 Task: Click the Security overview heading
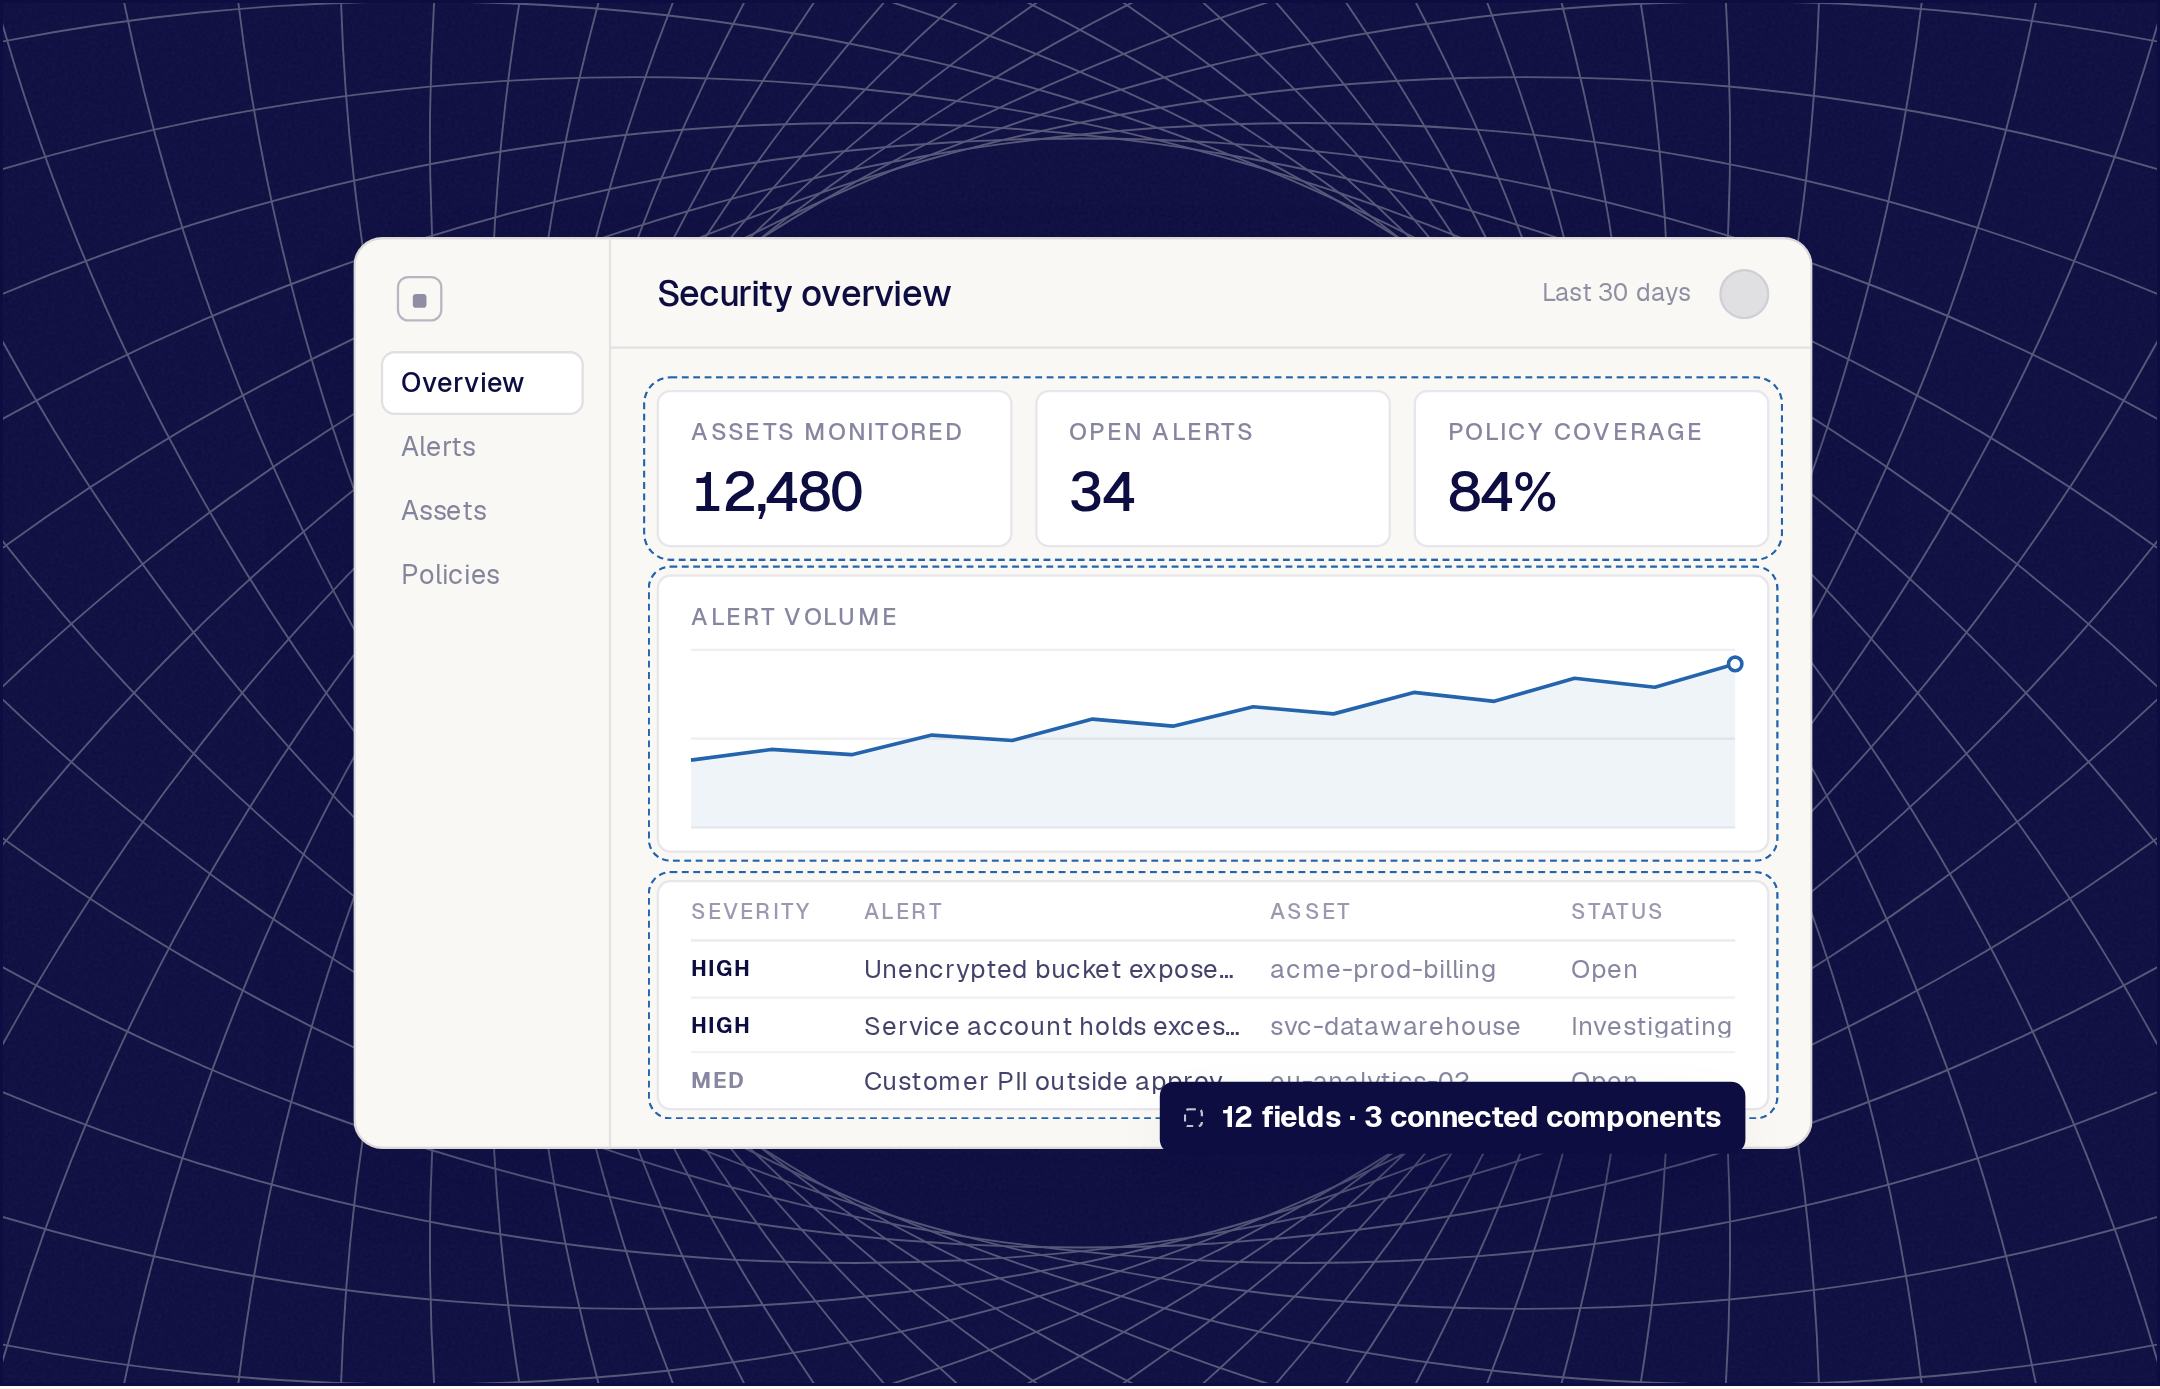pyautogui.click(x=803, y=294)
